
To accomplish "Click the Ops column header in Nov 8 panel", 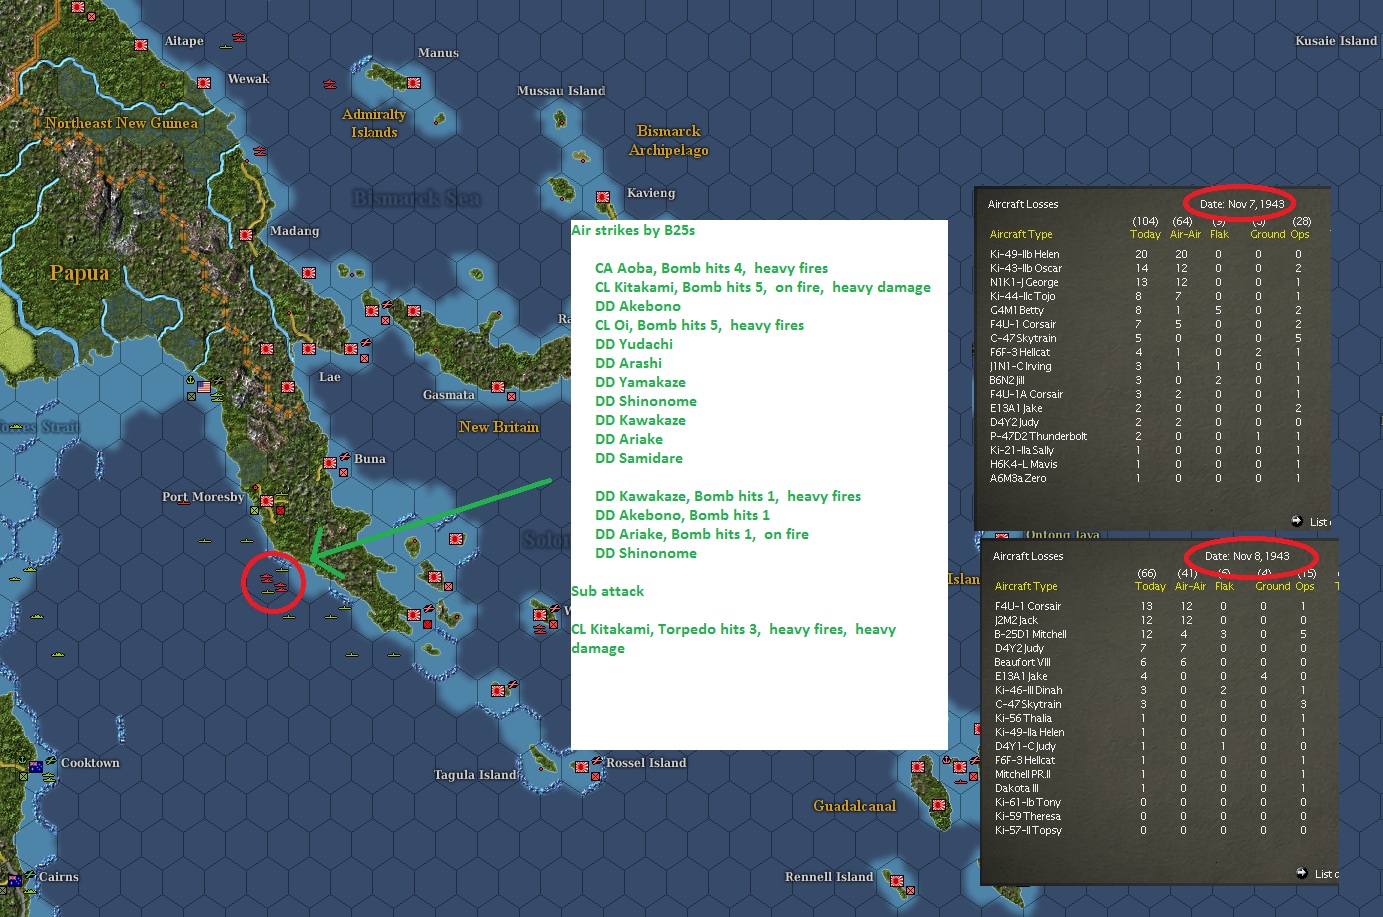I will [x=1305, y=586].
